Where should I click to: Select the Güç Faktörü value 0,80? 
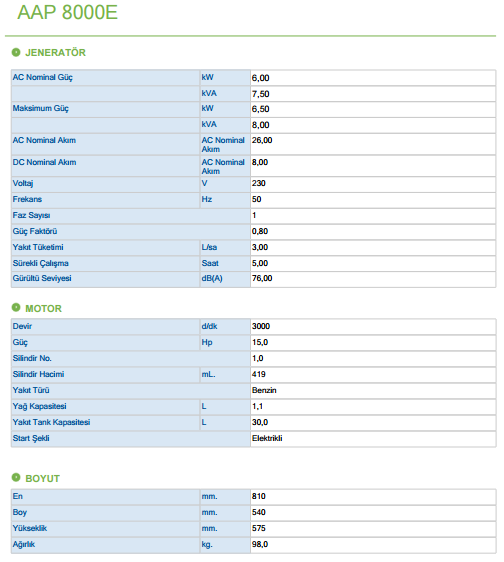[260, 232]
